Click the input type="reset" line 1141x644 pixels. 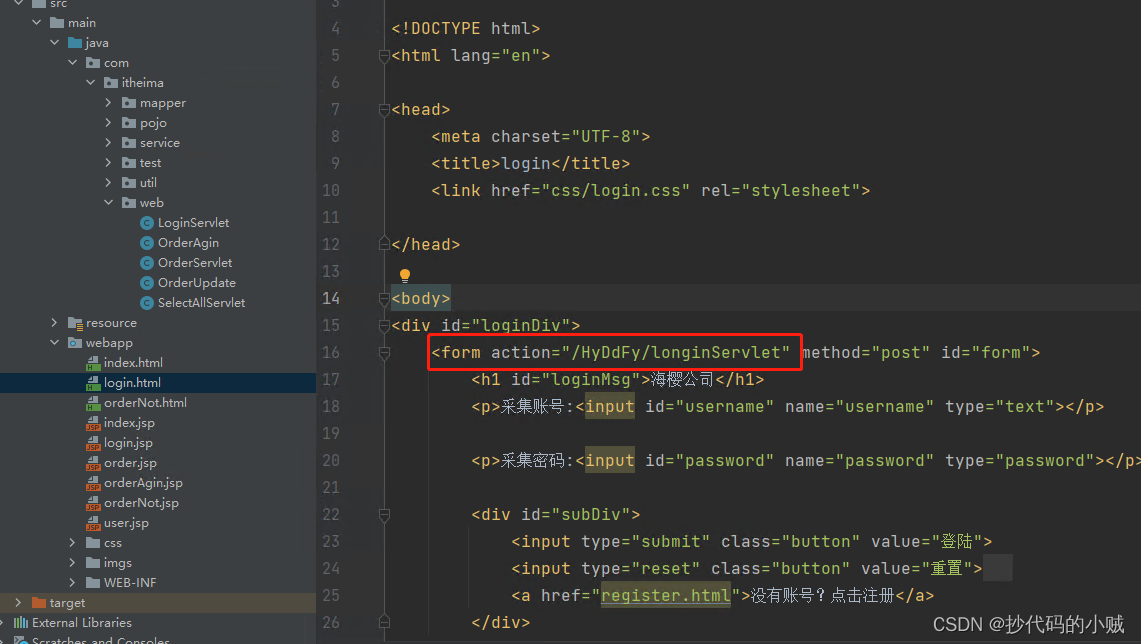point(747,568)
